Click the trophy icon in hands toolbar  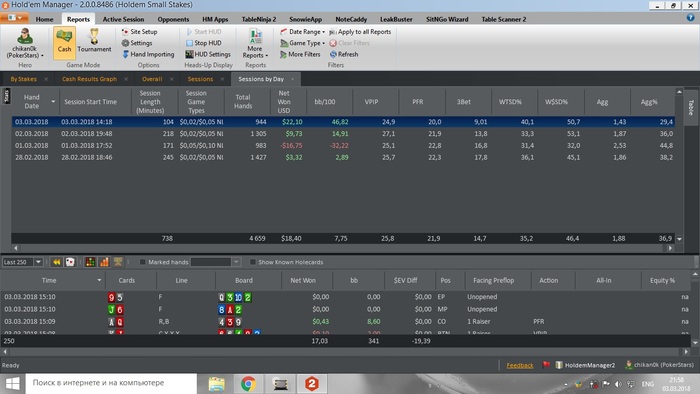tap(118, 262)
